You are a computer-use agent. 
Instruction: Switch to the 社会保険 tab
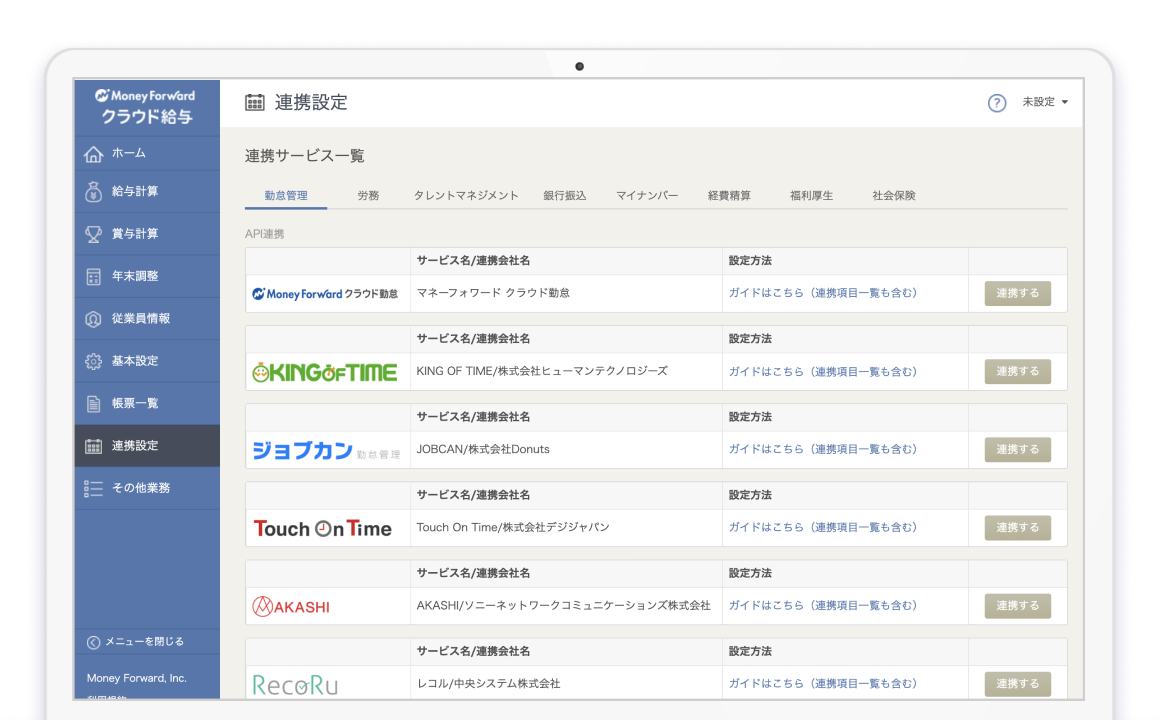coord(894,195)
